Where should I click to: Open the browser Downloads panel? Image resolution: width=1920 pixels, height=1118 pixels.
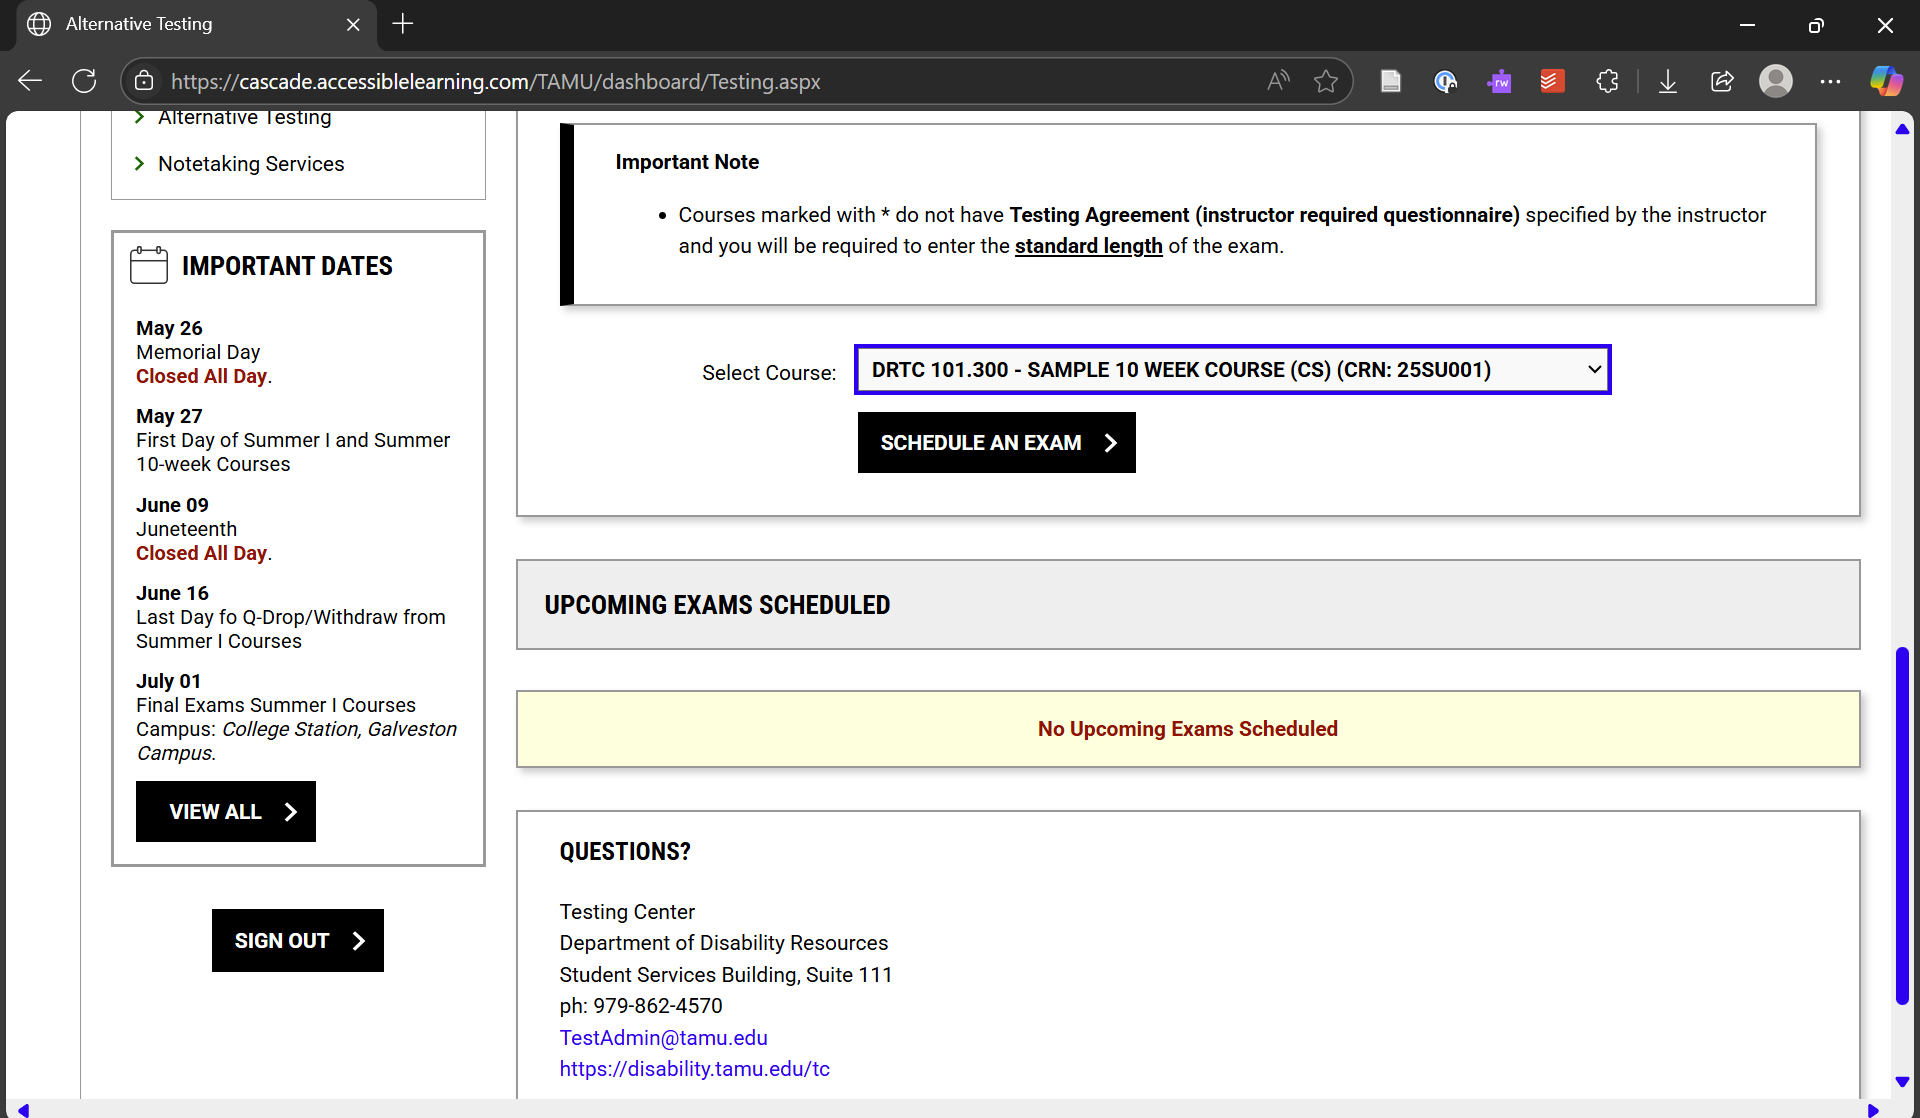pyautogui.click(x=1668, y=81)
